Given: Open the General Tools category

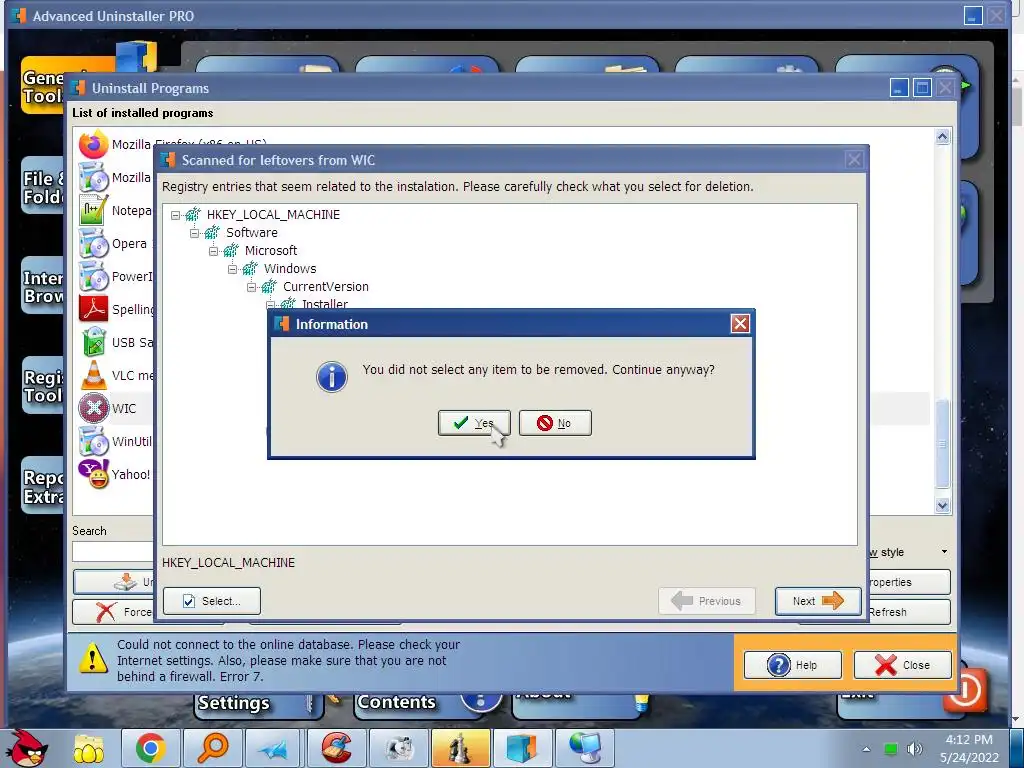Looking at the screenshot, I should click(x=43, y=86).
